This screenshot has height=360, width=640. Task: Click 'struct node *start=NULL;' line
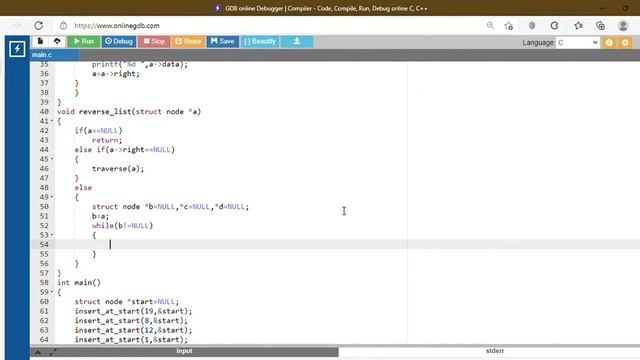[127, 302]
